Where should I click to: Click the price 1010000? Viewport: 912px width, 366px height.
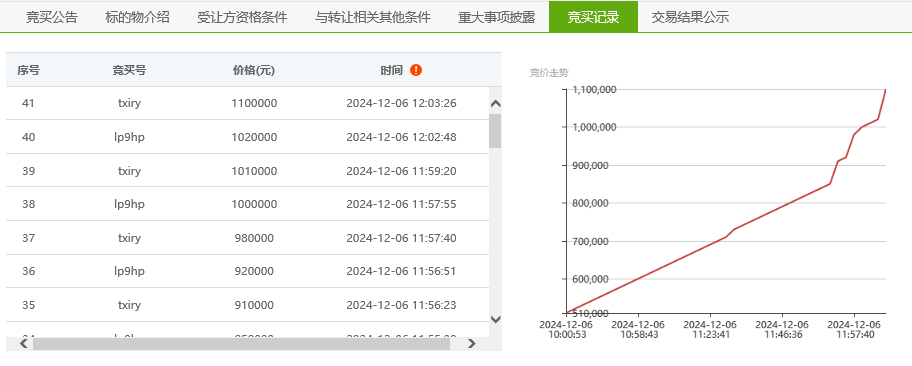(x=254, y=171)
